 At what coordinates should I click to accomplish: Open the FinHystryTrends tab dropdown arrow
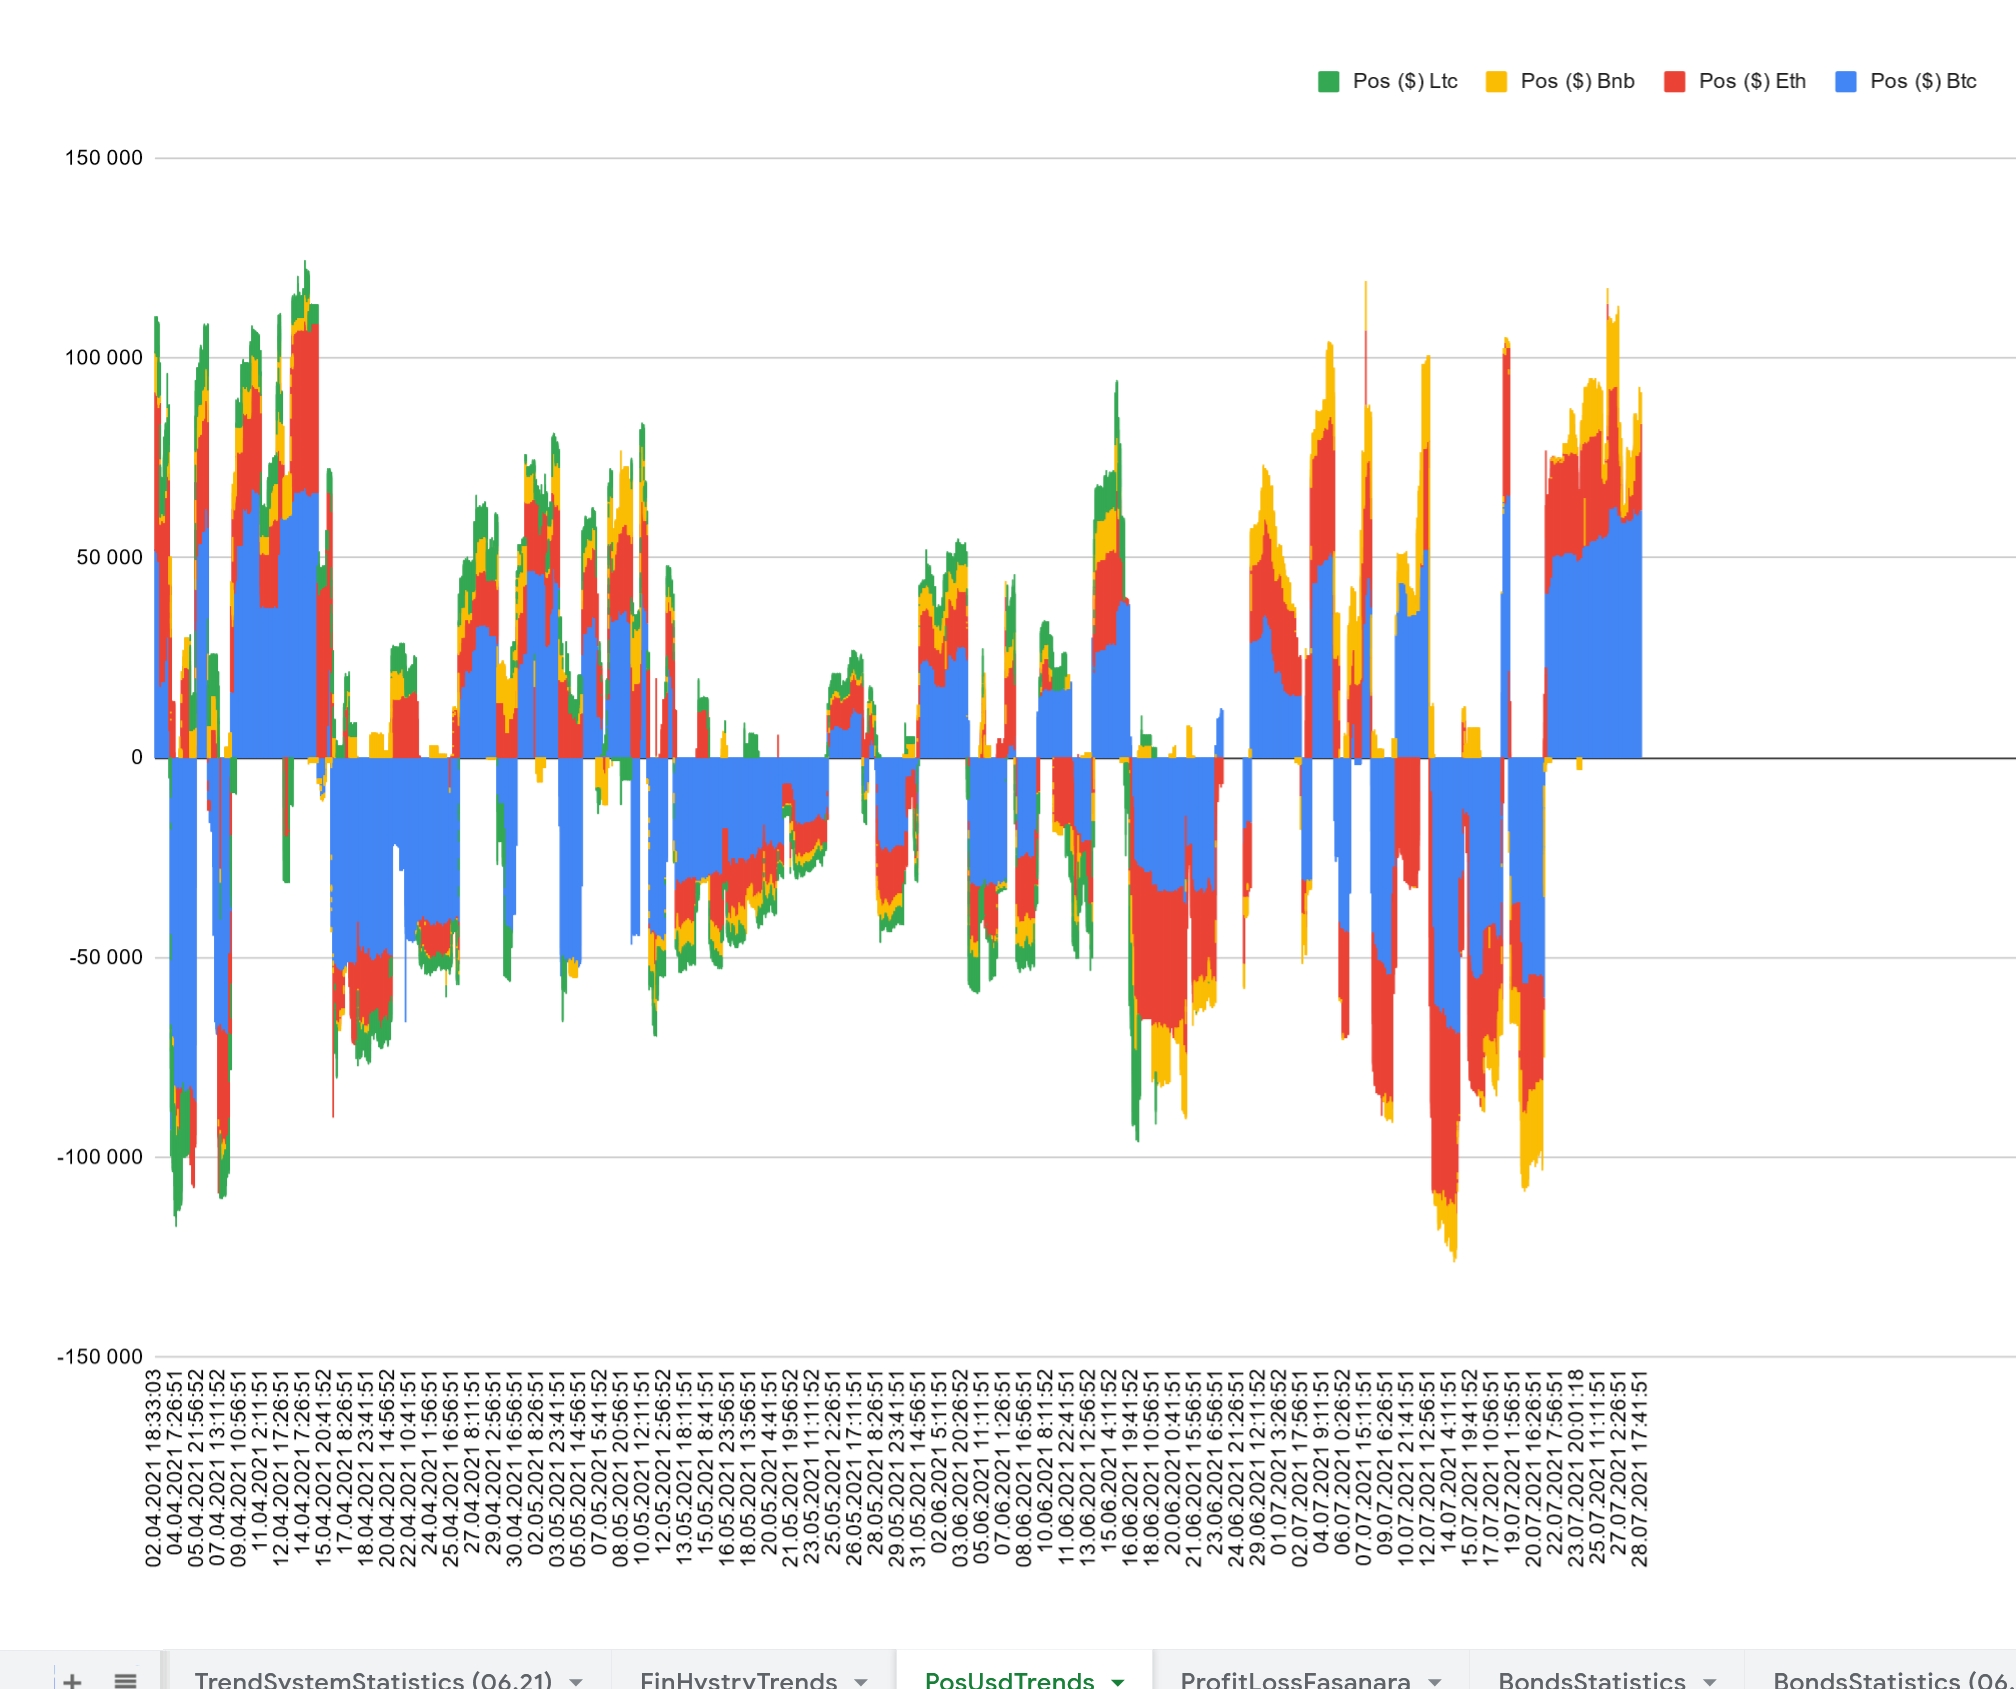[x=861, y=1682]
